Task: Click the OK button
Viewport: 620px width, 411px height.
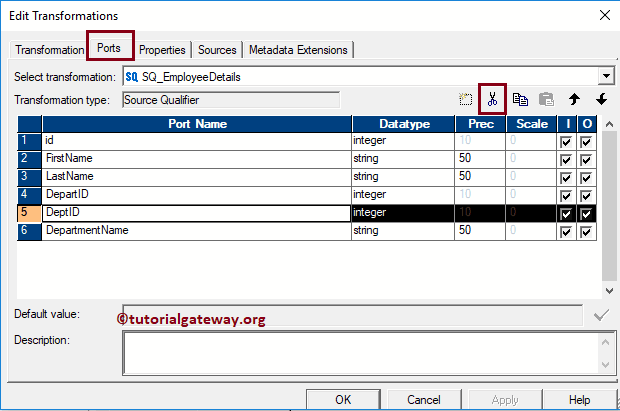Action: (343, 400)
